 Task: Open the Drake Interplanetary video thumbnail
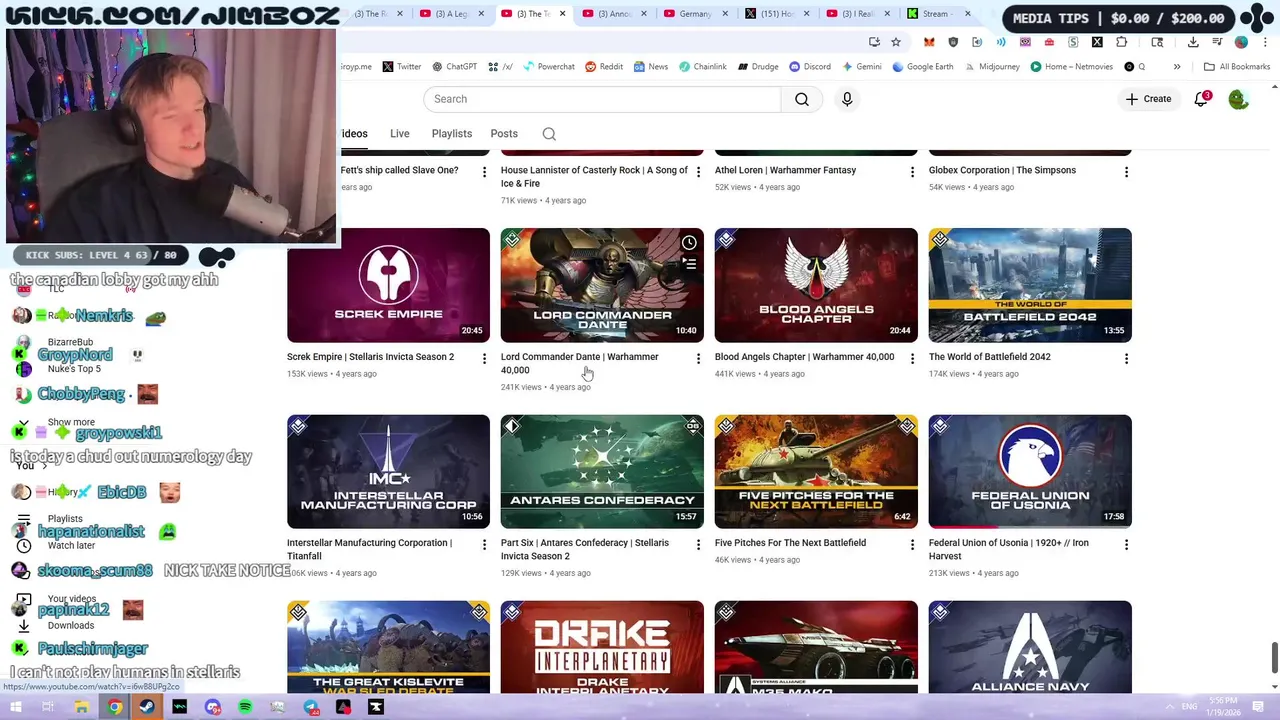click(602, 647)
